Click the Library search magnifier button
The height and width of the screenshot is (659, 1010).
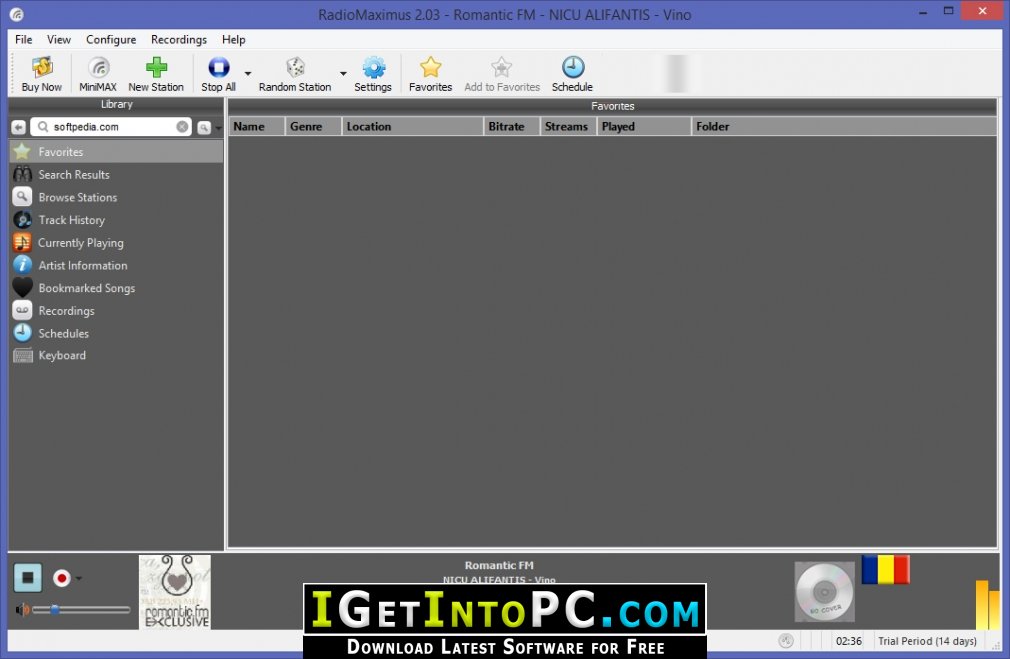click(204, 128)
